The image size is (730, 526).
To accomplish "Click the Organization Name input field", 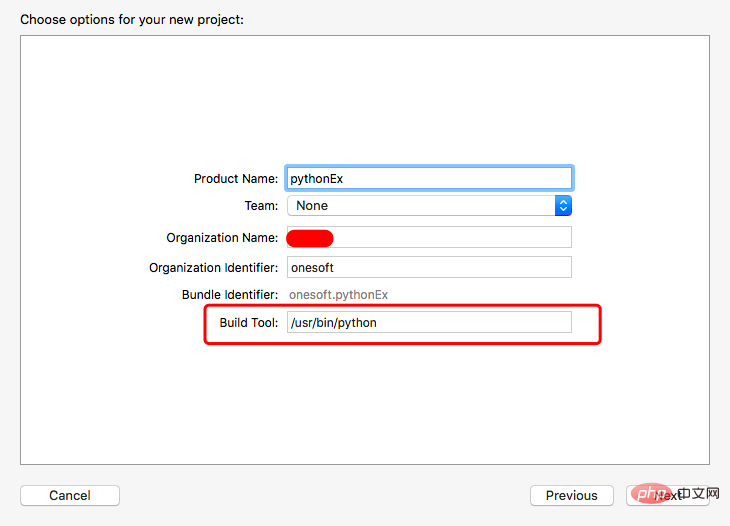I will pyautogui.click(x=450, y=237).
